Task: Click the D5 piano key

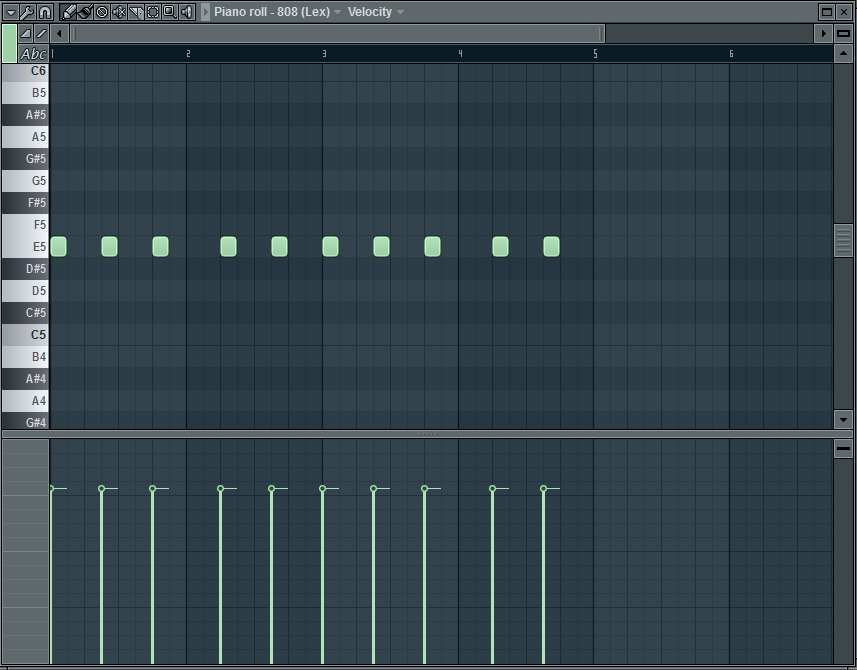Action: [25, 291]
